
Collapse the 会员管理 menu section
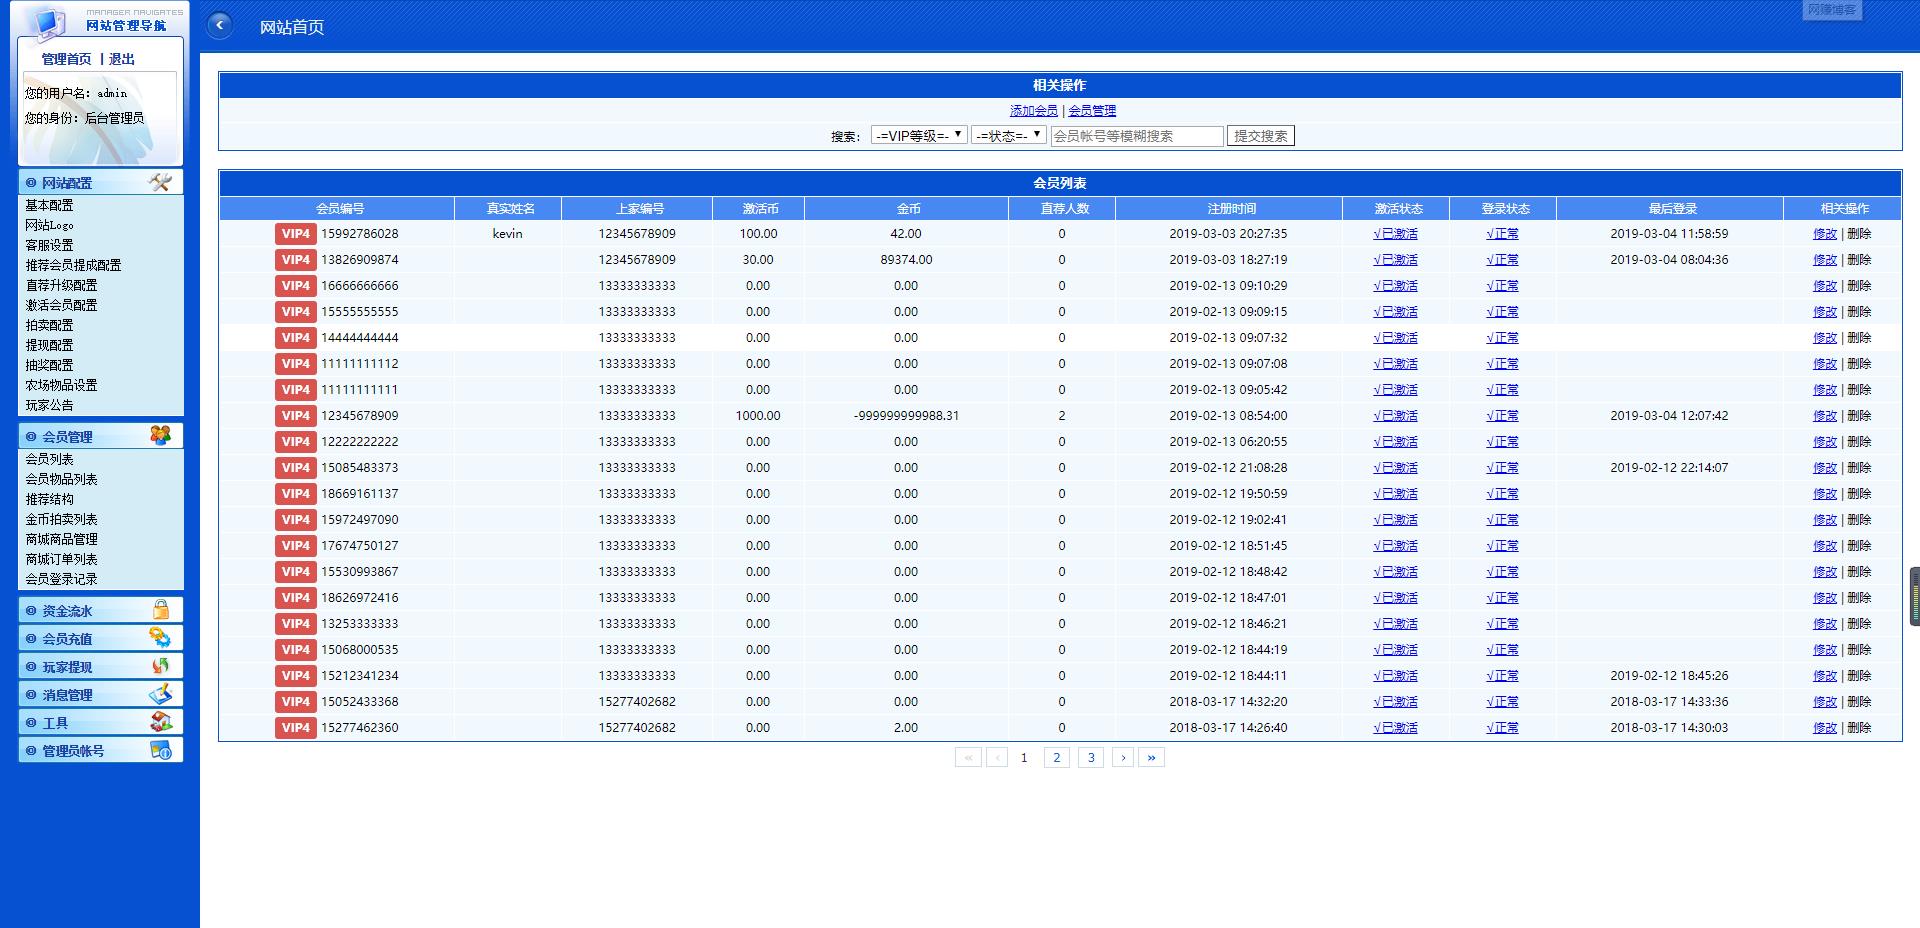[101, 436]
